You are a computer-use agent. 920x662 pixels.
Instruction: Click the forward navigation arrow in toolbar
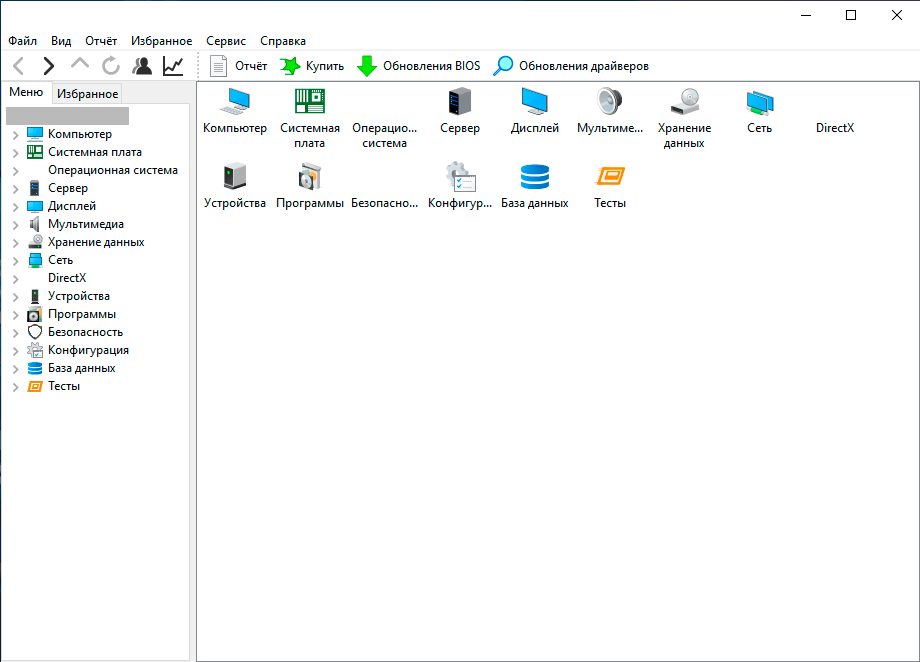coord(49,66)
